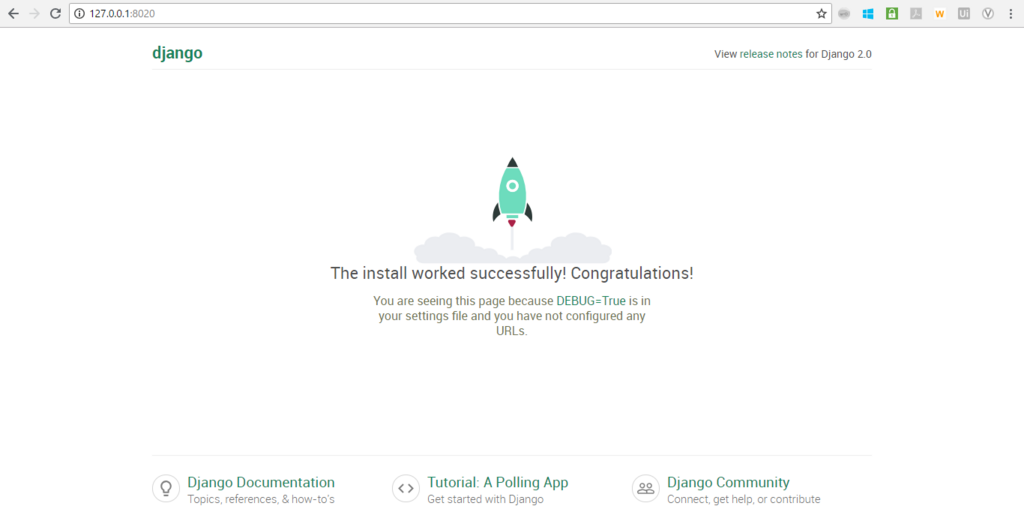Screen dimensions: 1024x524
Task: Click the lightbulb Documentation icon
Action: click(x=166, y=489)
